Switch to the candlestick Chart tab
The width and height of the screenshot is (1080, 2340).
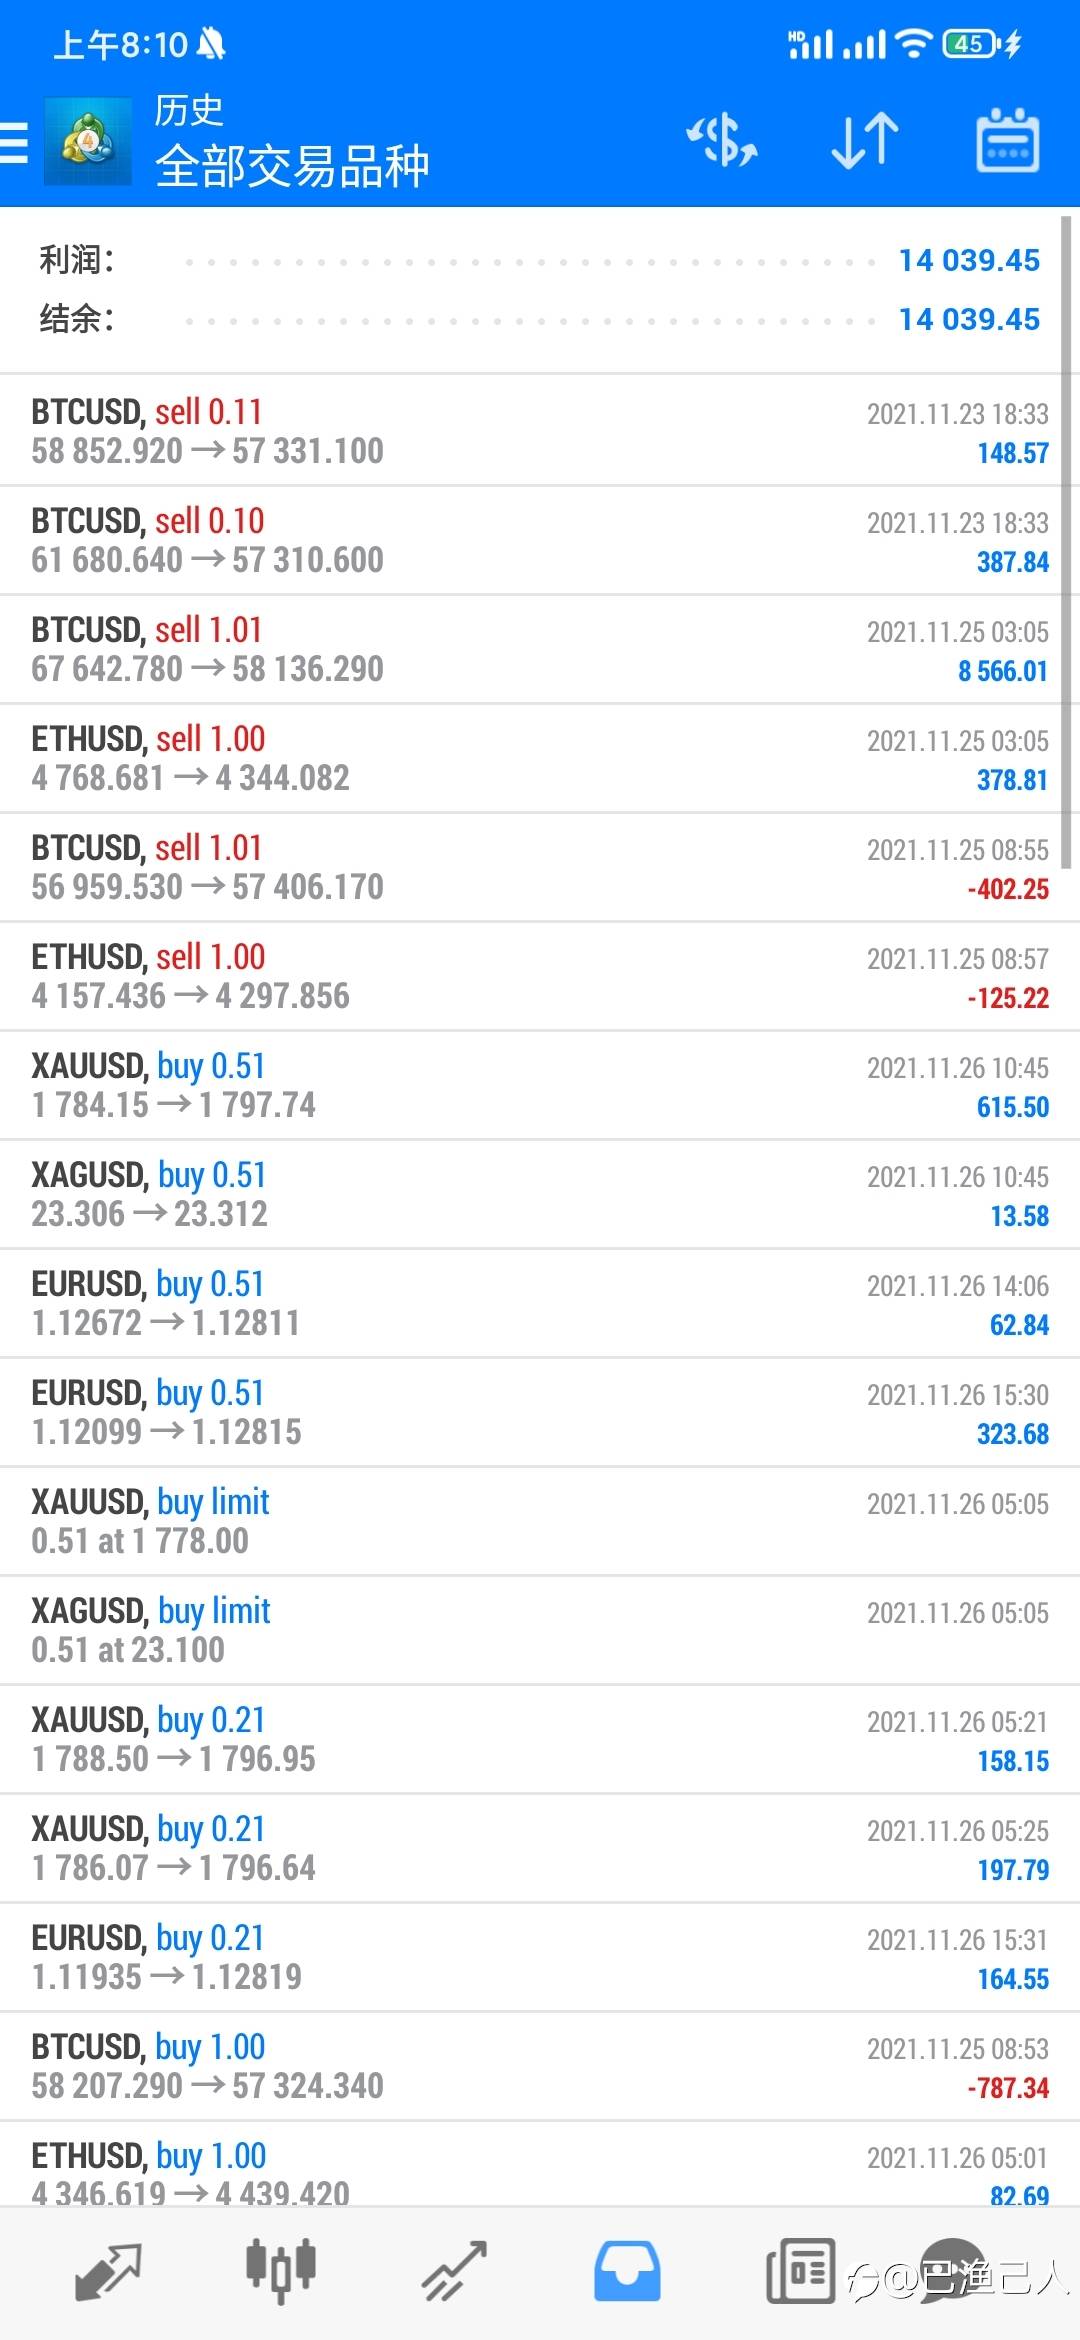click(281, 2271)
